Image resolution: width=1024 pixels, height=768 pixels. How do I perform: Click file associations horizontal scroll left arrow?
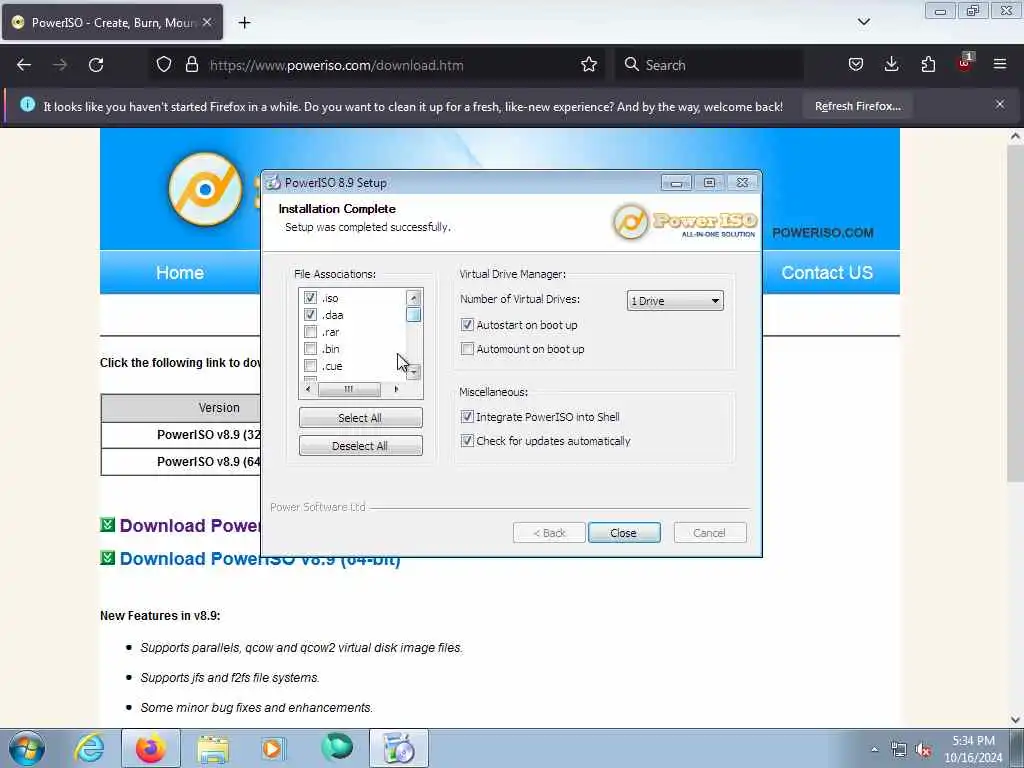(x=308, y=389)
